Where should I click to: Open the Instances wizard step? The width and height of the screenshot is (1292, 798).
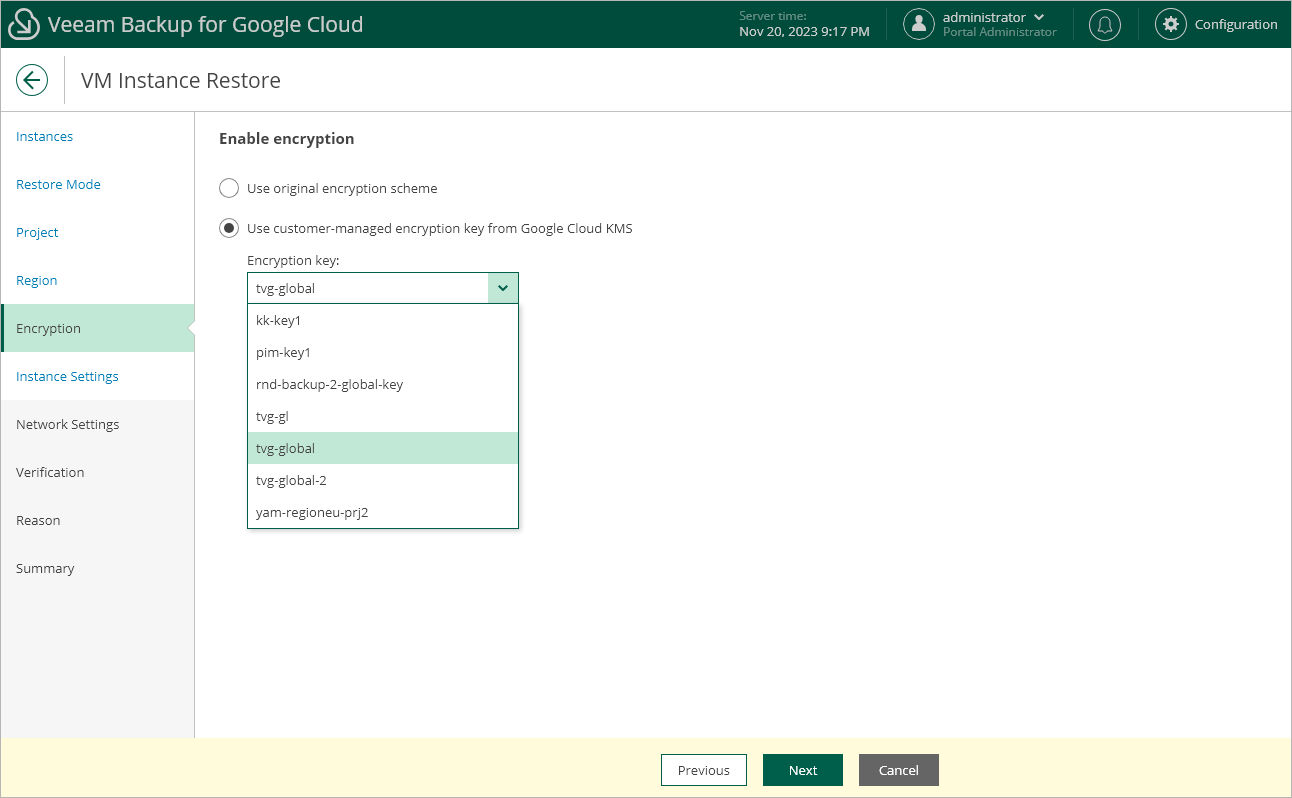pyautogui.click(x=98, y=136)
